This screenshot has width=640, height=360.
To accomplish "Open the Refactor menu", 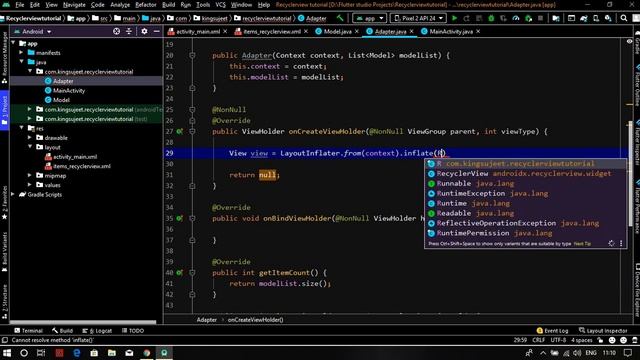I will (x=146, y=5).
